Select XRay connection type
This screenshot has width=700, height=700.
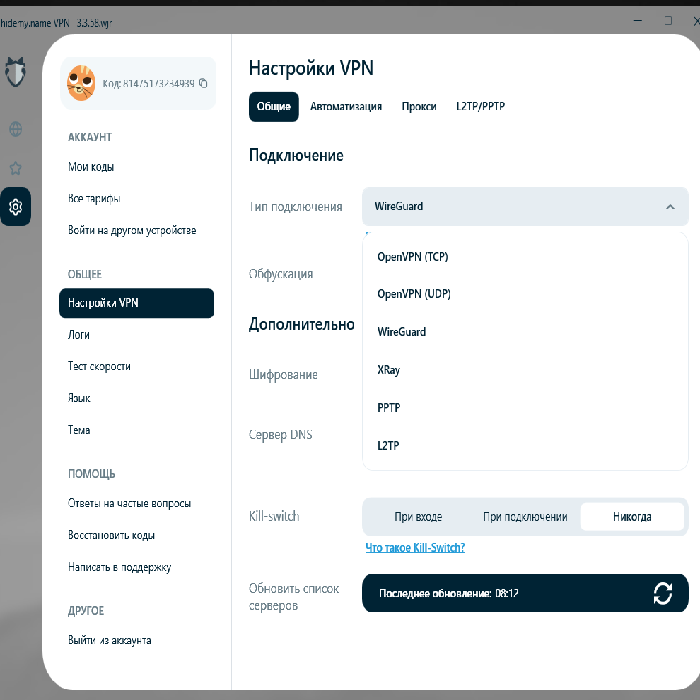388,370
